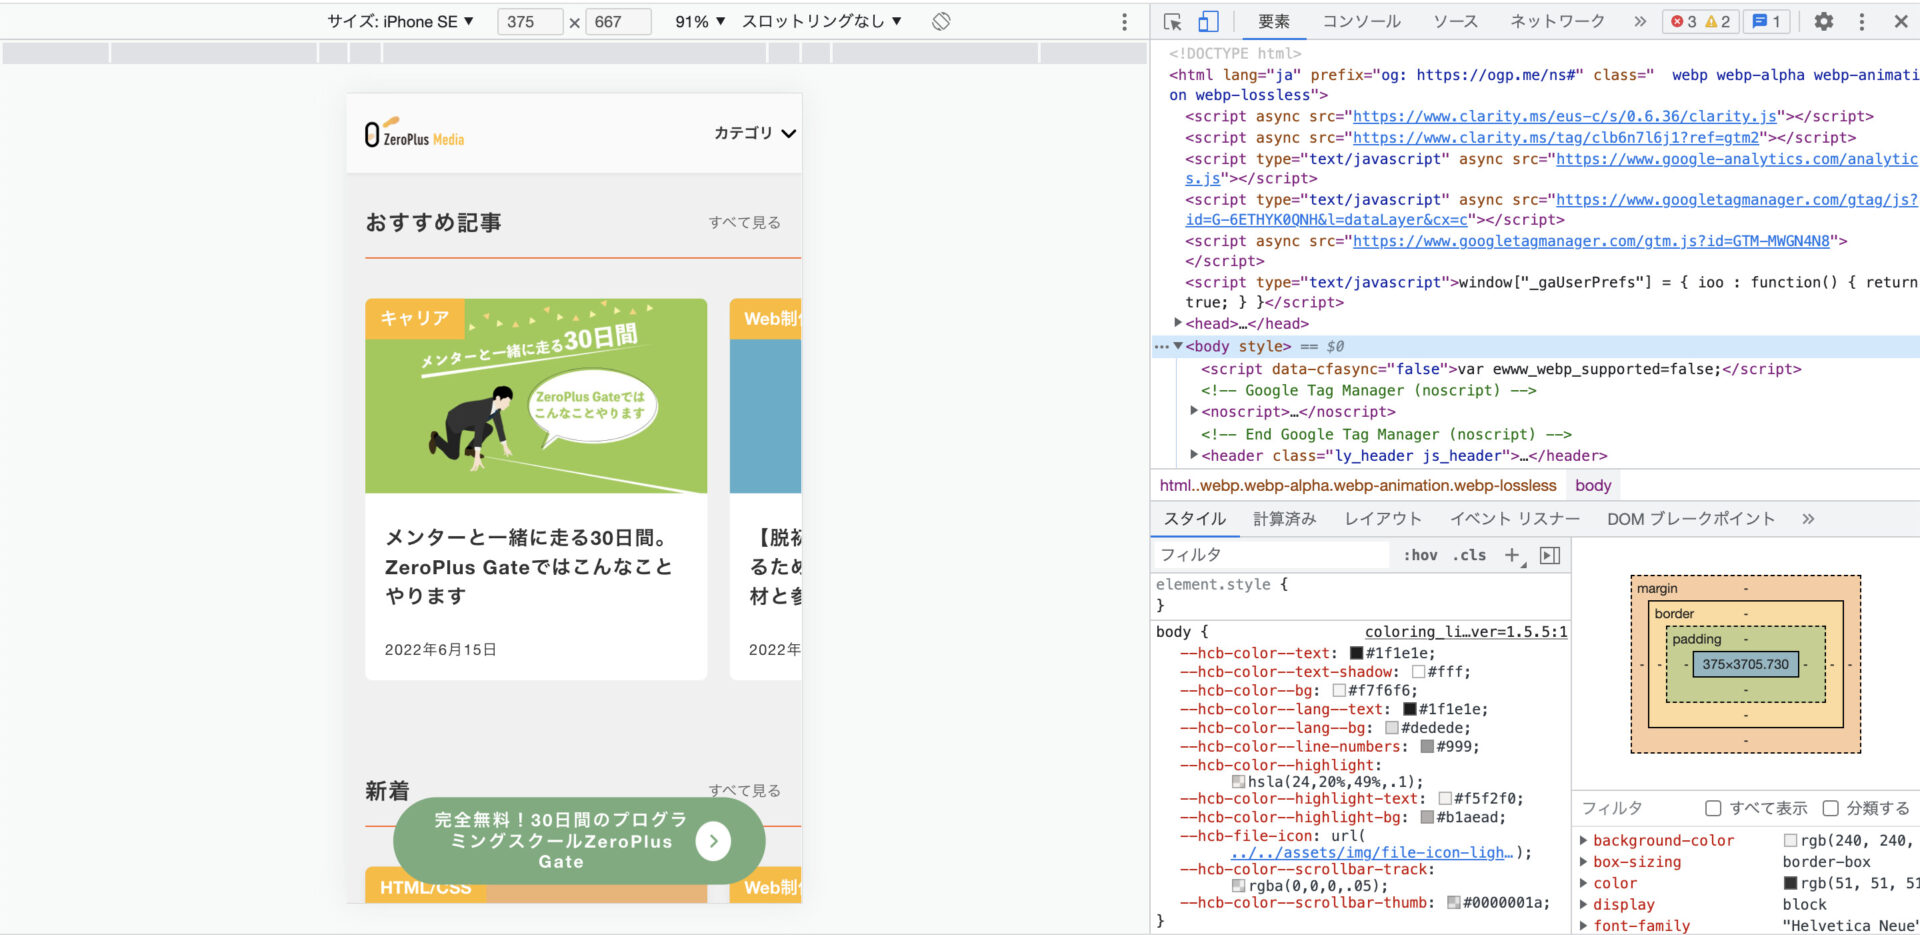Enable the 分類する checkbox
The width and height of the screenshot is (1920, 935).
(x=1830, y=808)
